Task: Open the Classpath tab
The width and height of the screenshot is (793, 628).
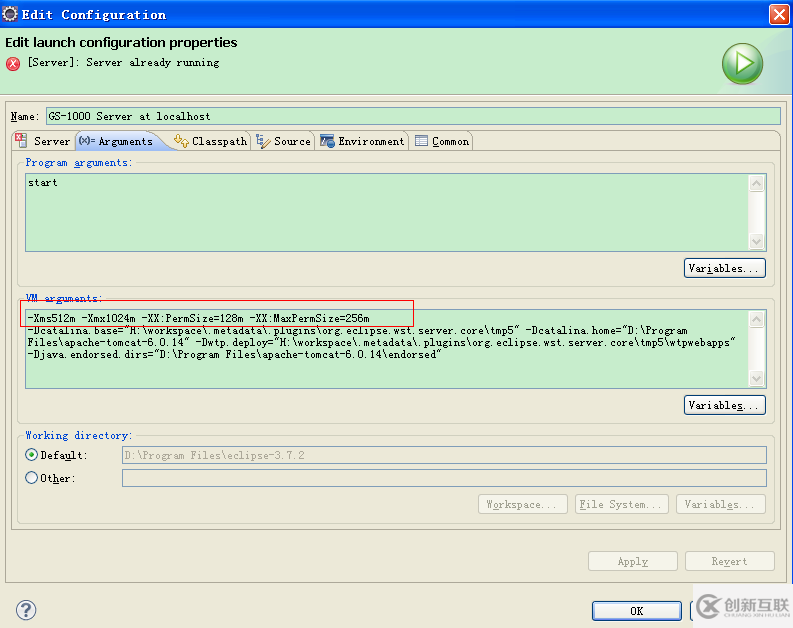Action: tap(210, 141)
